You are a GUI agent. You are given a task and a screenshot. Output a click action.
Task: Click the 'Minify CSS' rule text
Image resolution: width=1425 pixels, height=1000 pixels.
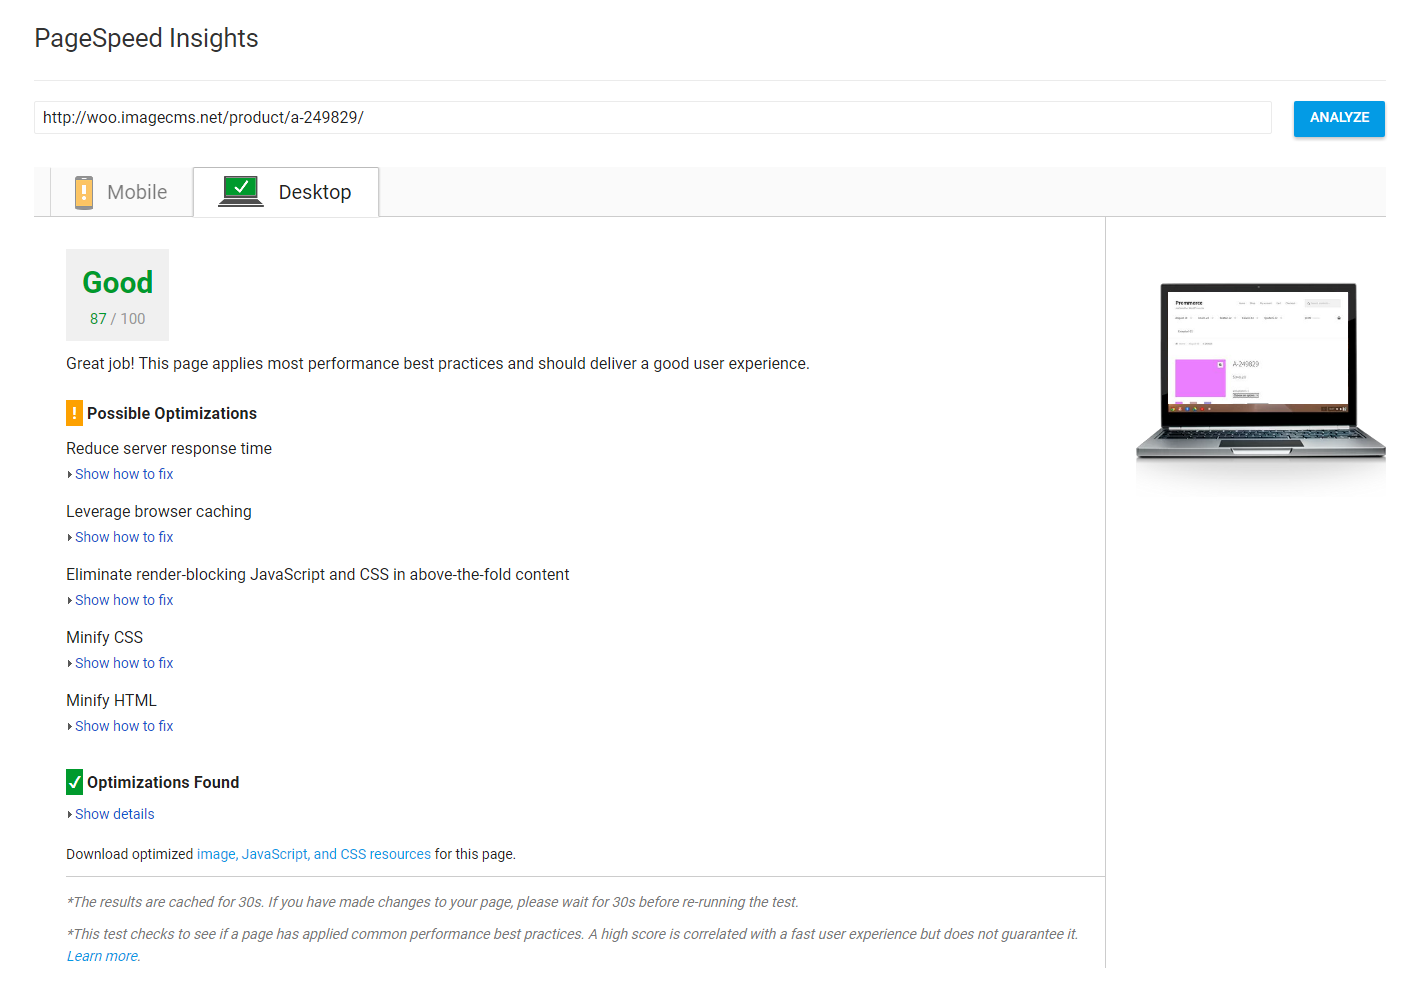click(x=105, y=637)
